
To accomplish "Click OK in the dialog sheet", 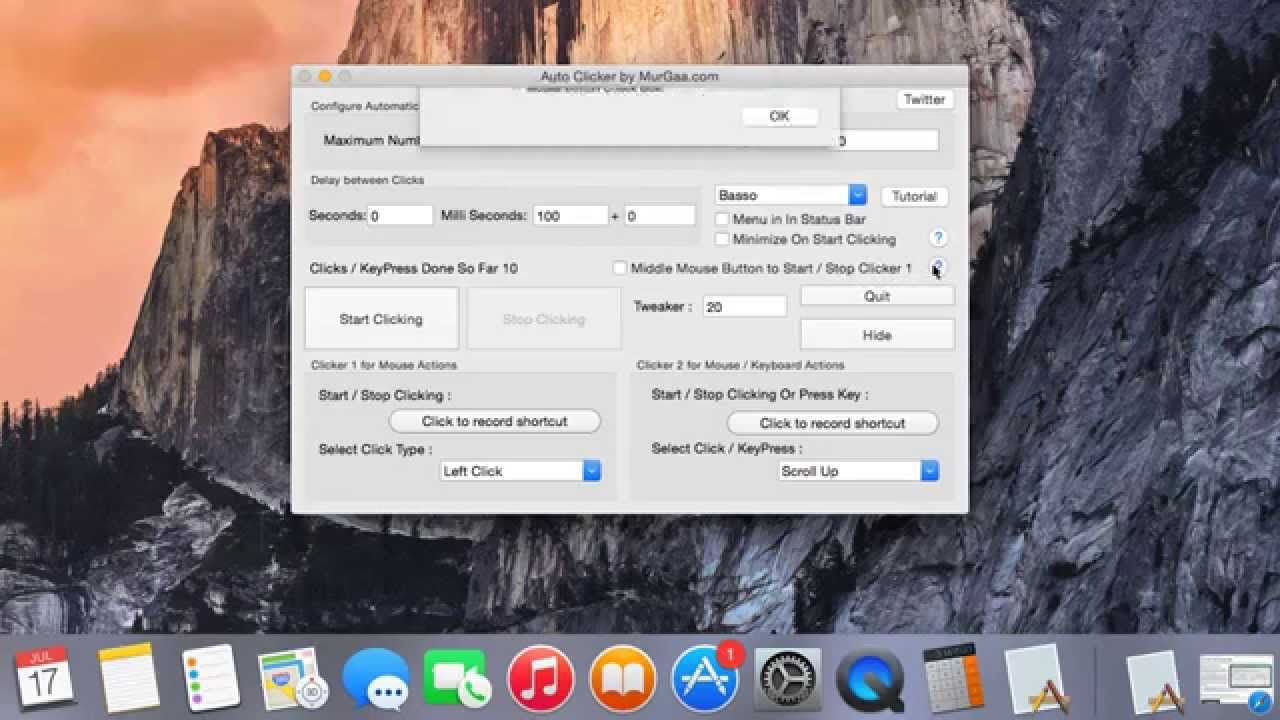I will coord(780,116).
